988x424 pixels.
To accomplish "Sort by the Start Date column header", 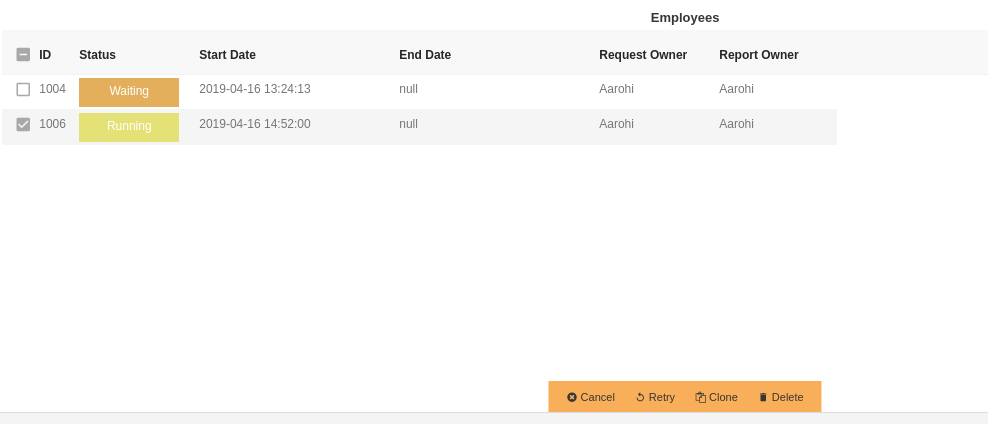I will [227, 55].
